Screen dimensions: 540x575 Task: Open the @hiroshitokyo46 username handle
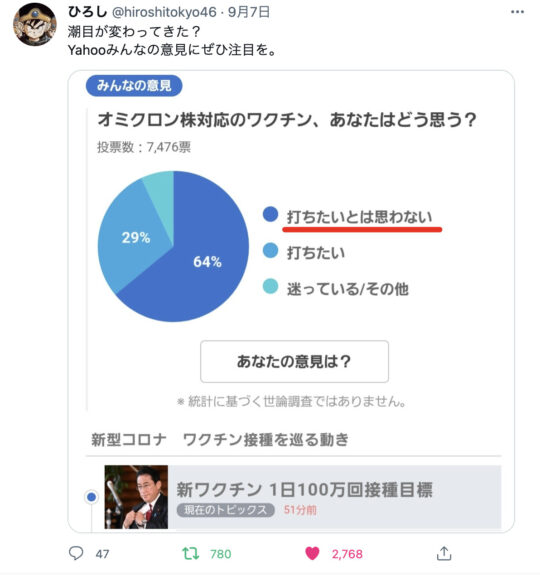(164, 12)
